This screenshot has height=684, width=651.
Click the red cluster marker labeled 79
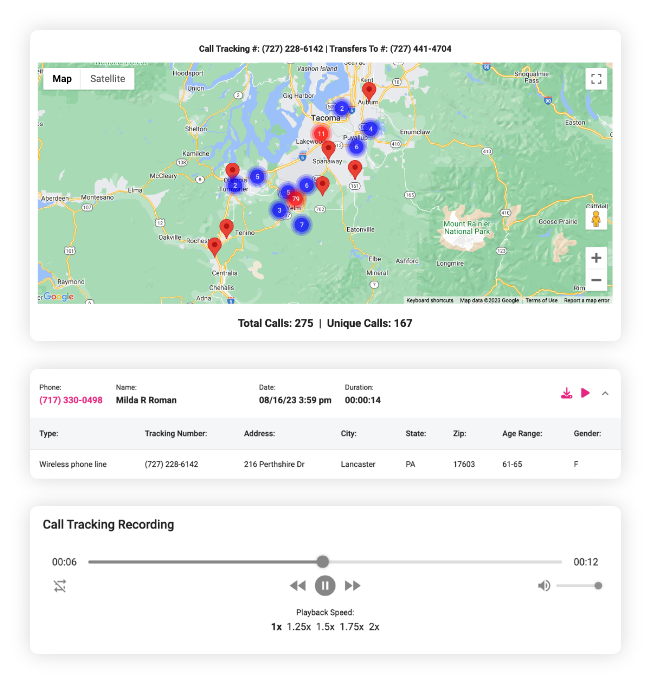pos(296,199)
